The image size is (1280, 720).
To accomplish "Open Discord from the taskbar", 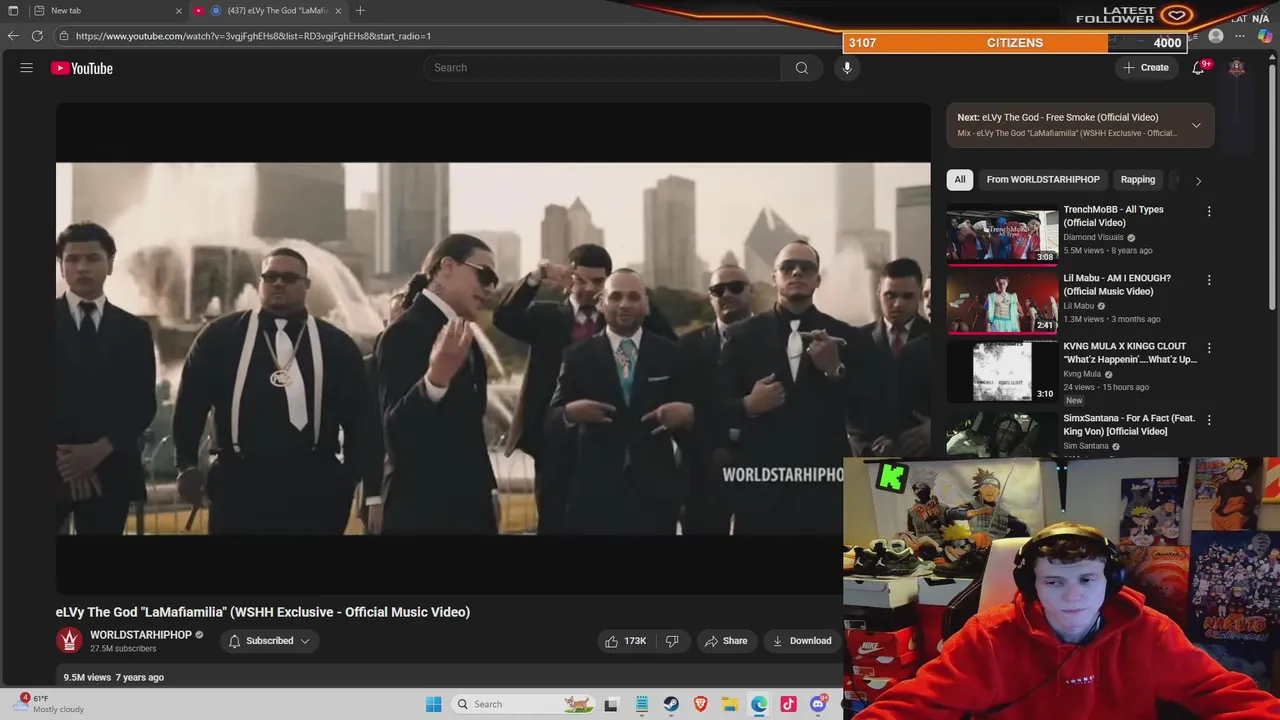I will pos(818,704).
